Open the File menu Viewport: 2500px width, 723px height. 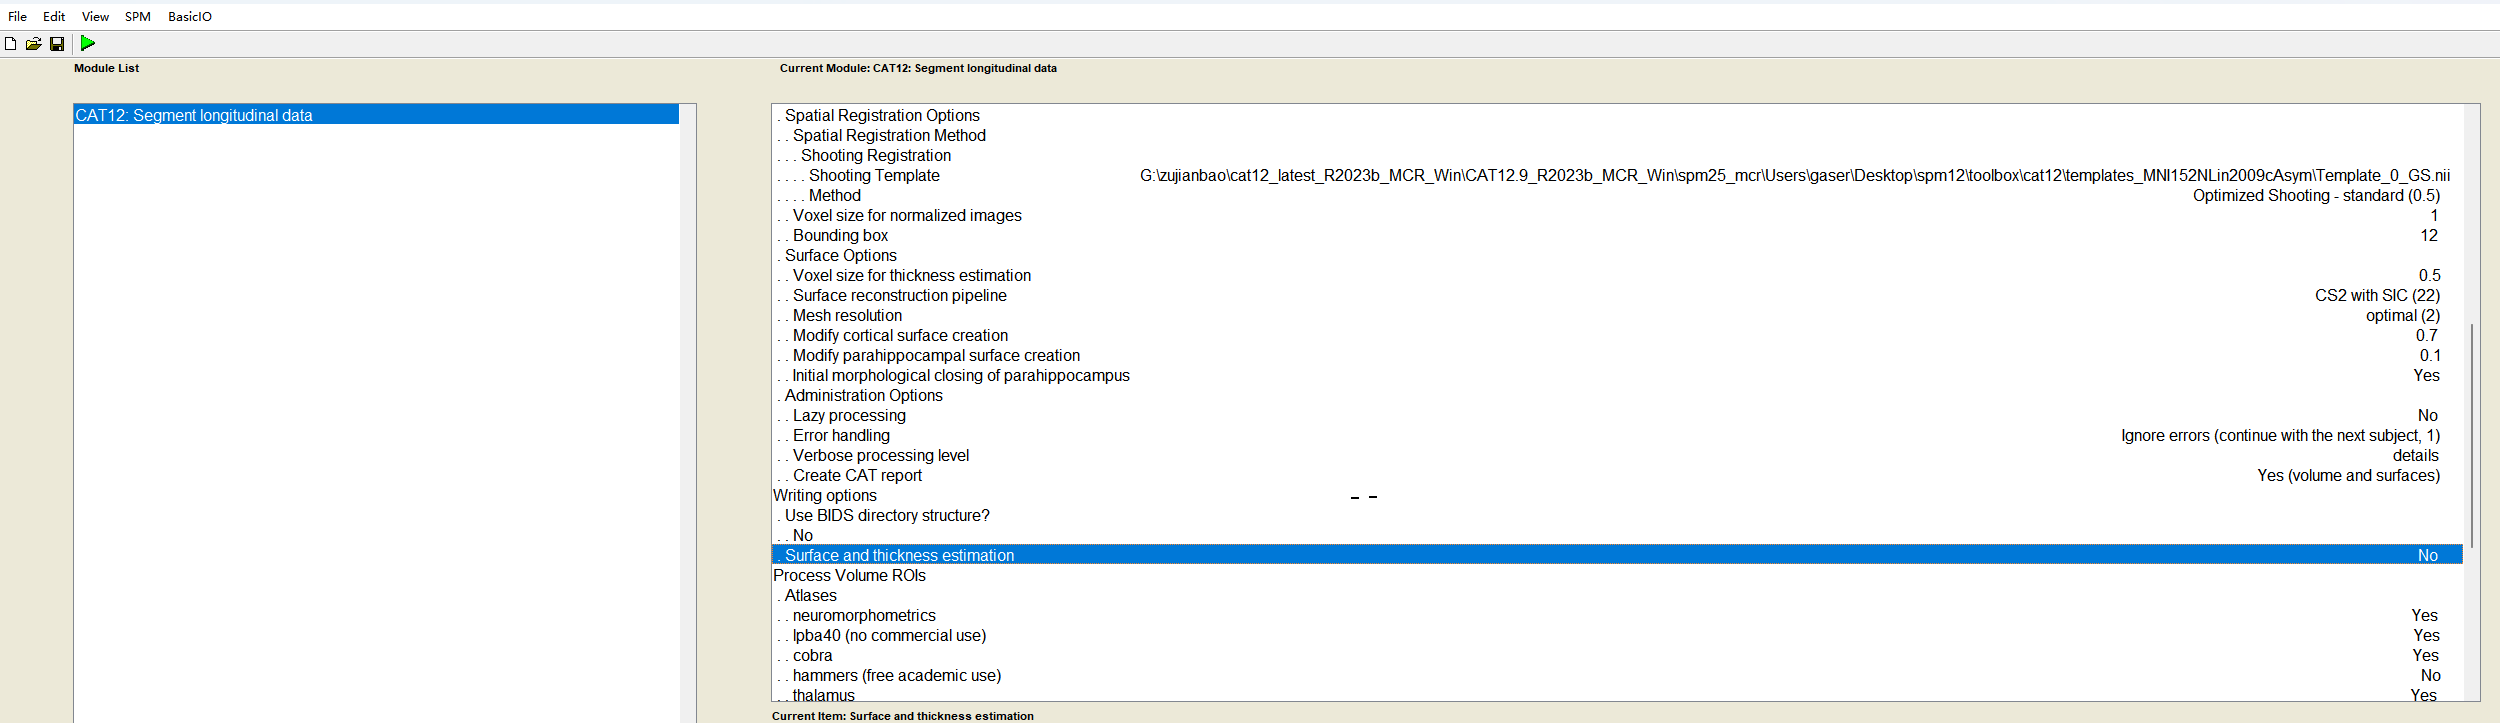point(17,17)
